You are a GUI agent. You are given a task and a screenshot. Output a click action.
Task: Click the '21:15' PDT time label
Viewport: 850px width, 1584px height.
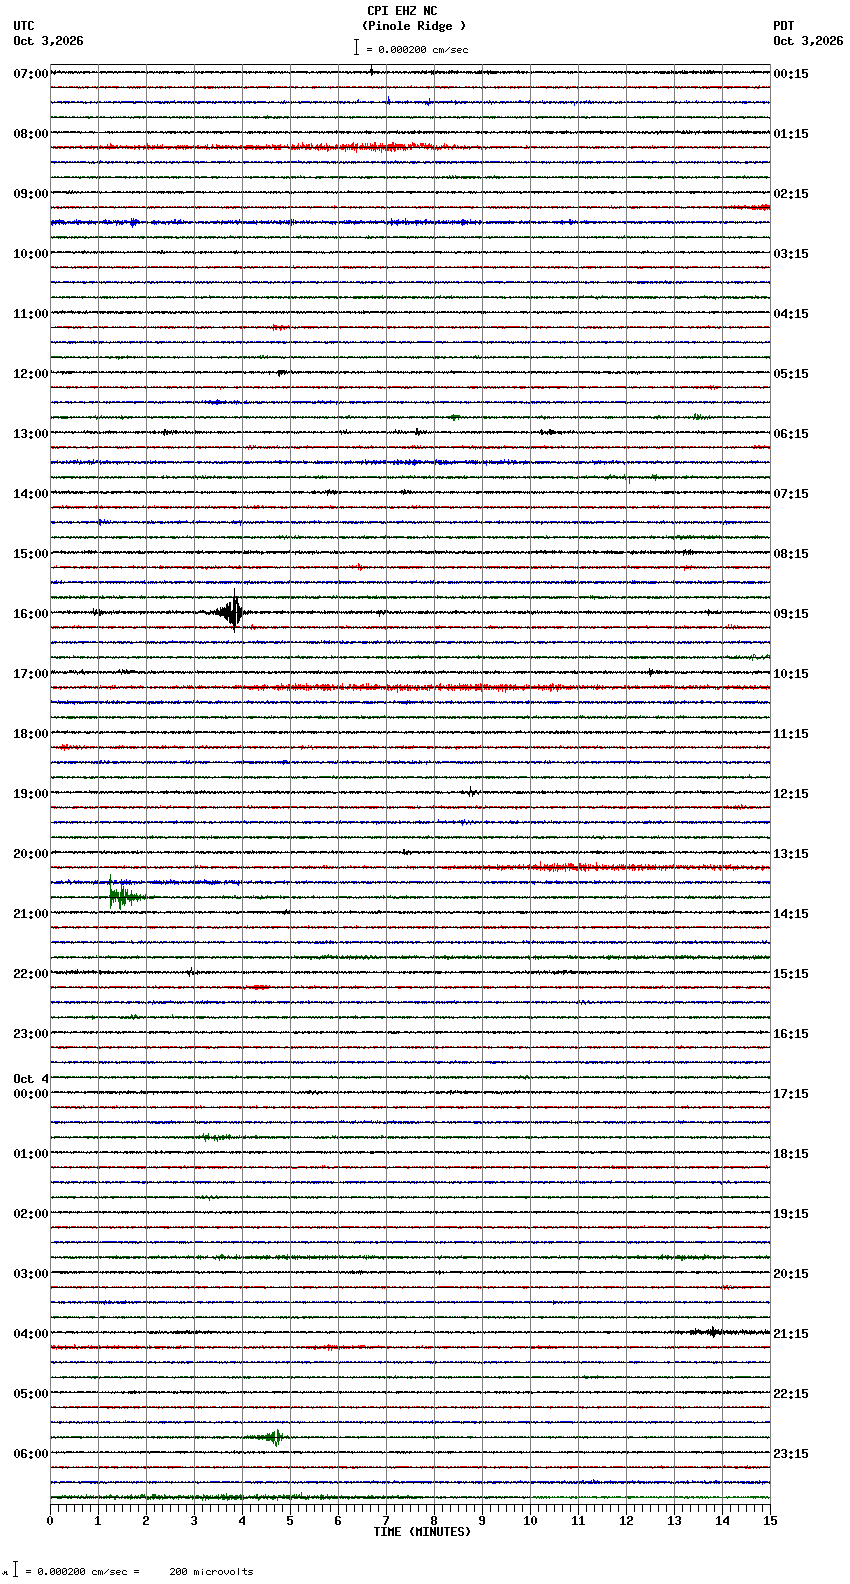[791, 1334]
